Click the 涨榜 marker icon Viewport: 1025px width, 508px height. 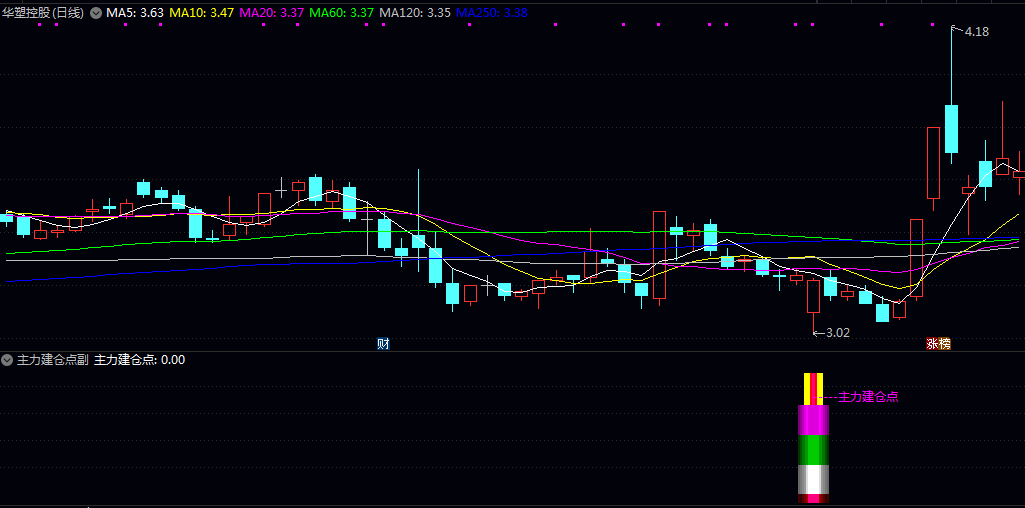point(937,343)
